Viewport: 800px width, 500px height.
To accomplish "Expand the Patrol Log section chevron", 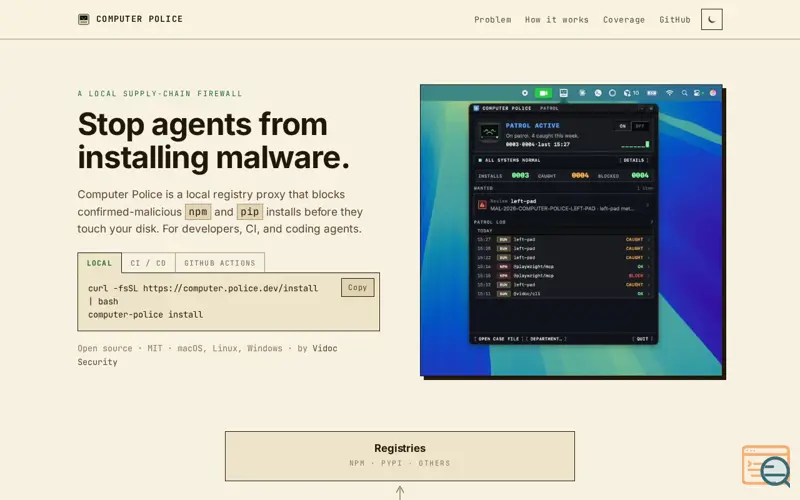I will (651, 222).
